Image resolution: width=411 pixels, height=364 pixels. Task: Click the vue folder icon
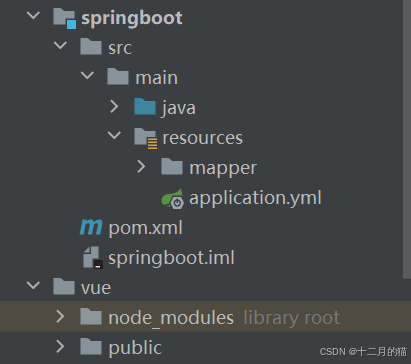tap(64, 286)
